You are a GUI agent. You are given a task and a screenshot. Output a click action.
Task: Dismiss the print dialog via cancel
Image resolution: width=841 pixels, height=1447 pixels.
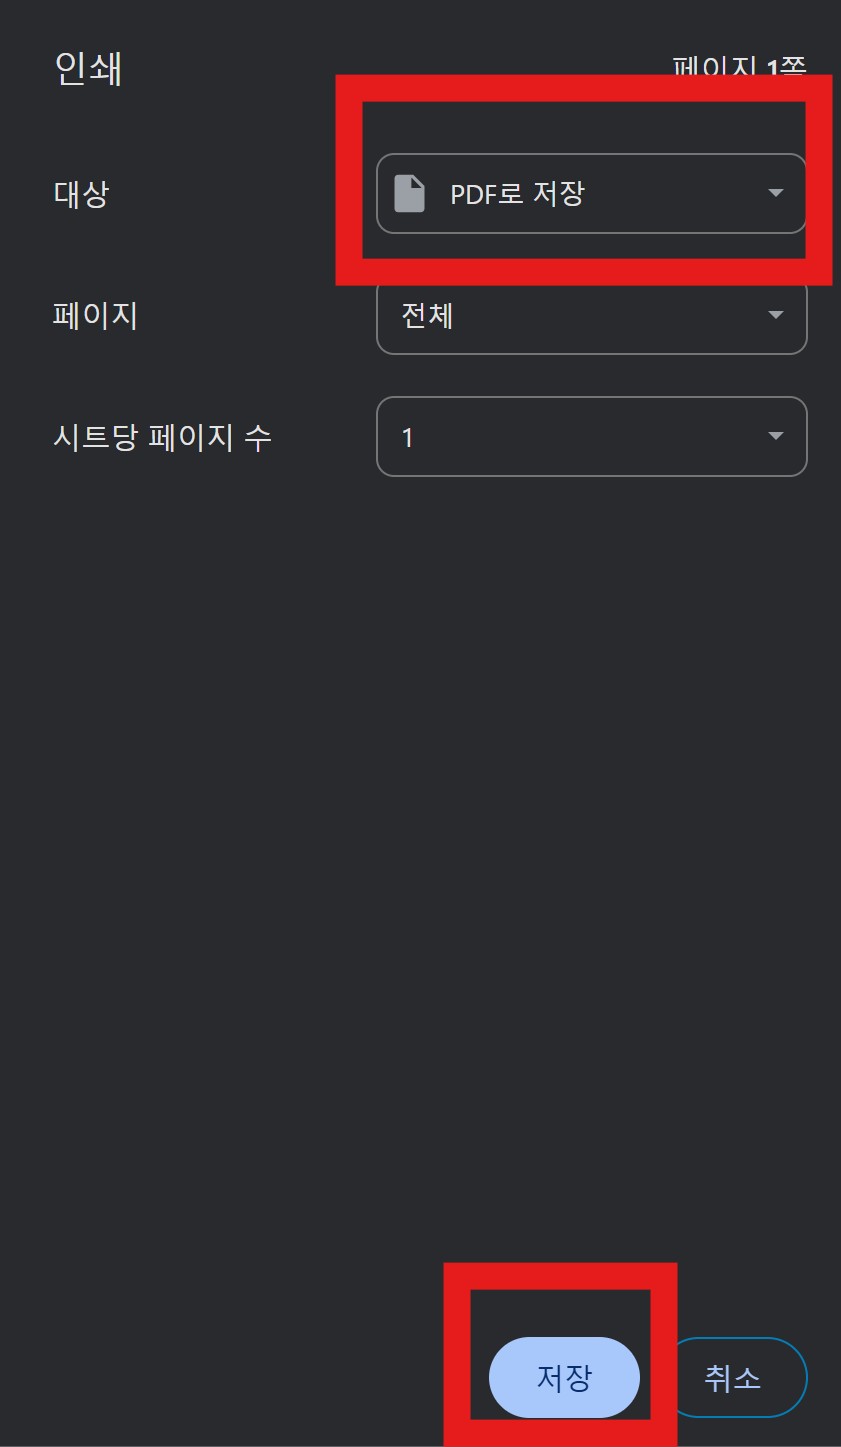[739, 1376]
